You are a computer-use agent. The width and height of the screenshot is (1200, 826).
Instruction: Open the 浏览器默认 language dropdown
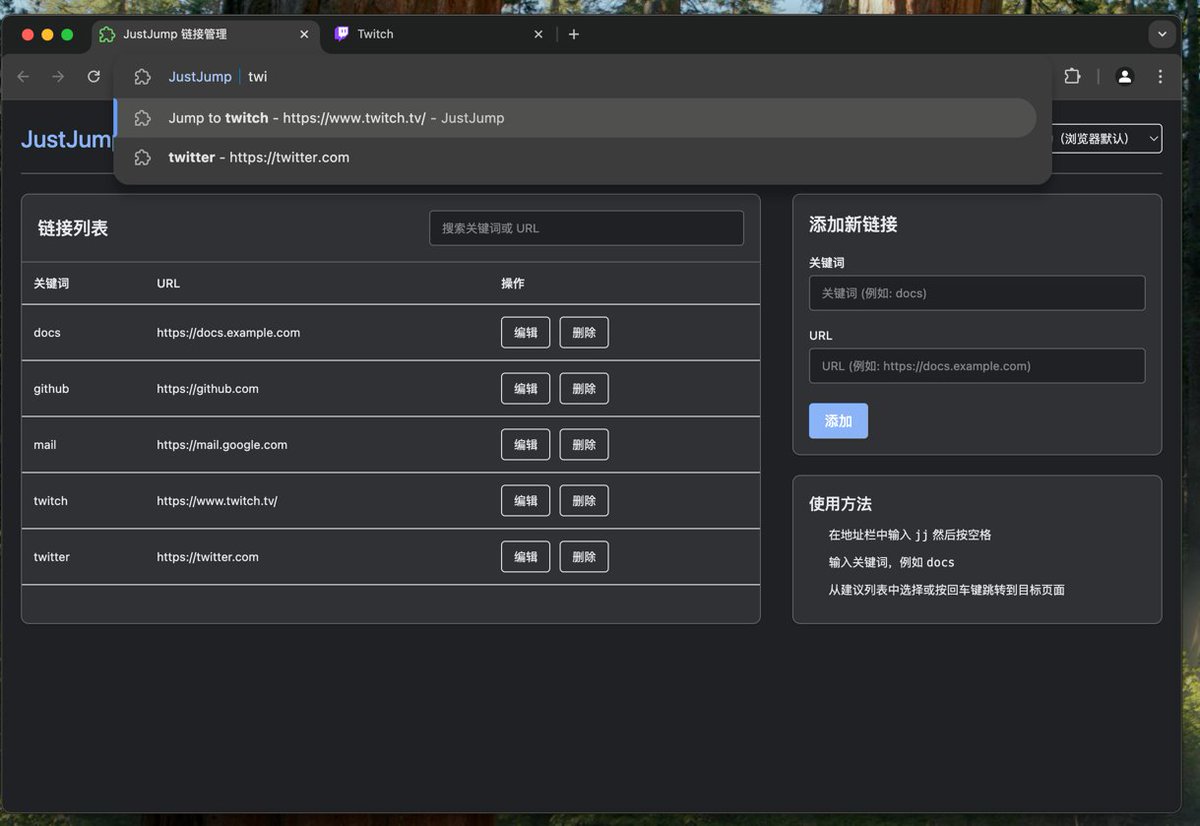[1107, 139]
